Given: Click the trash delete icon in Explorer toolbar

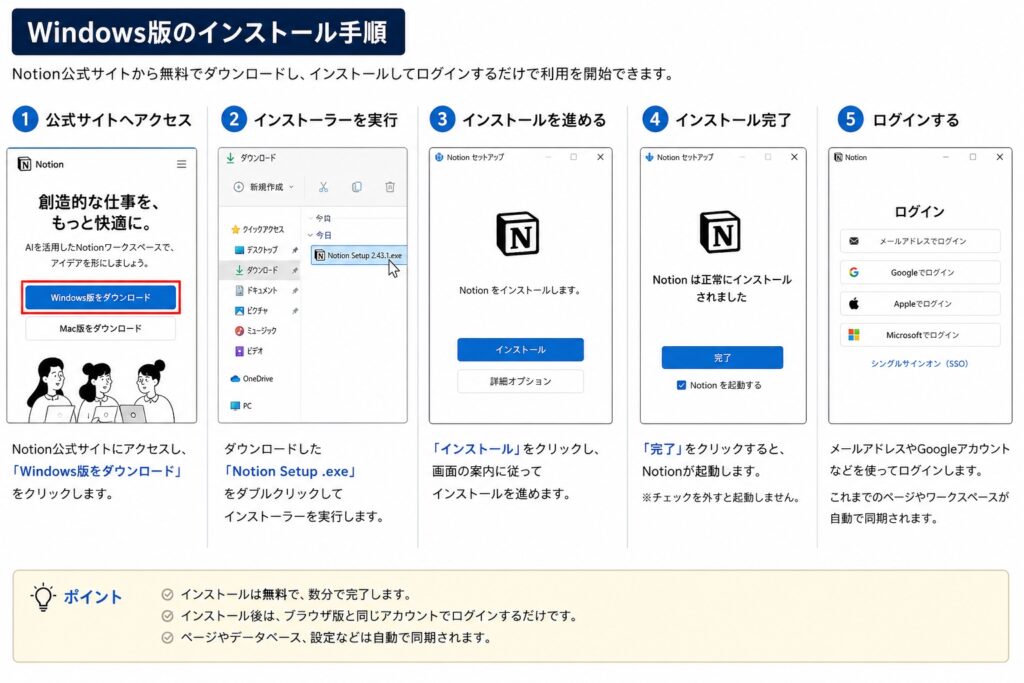Looking at the screenshot, I should [x=390, y=187].
